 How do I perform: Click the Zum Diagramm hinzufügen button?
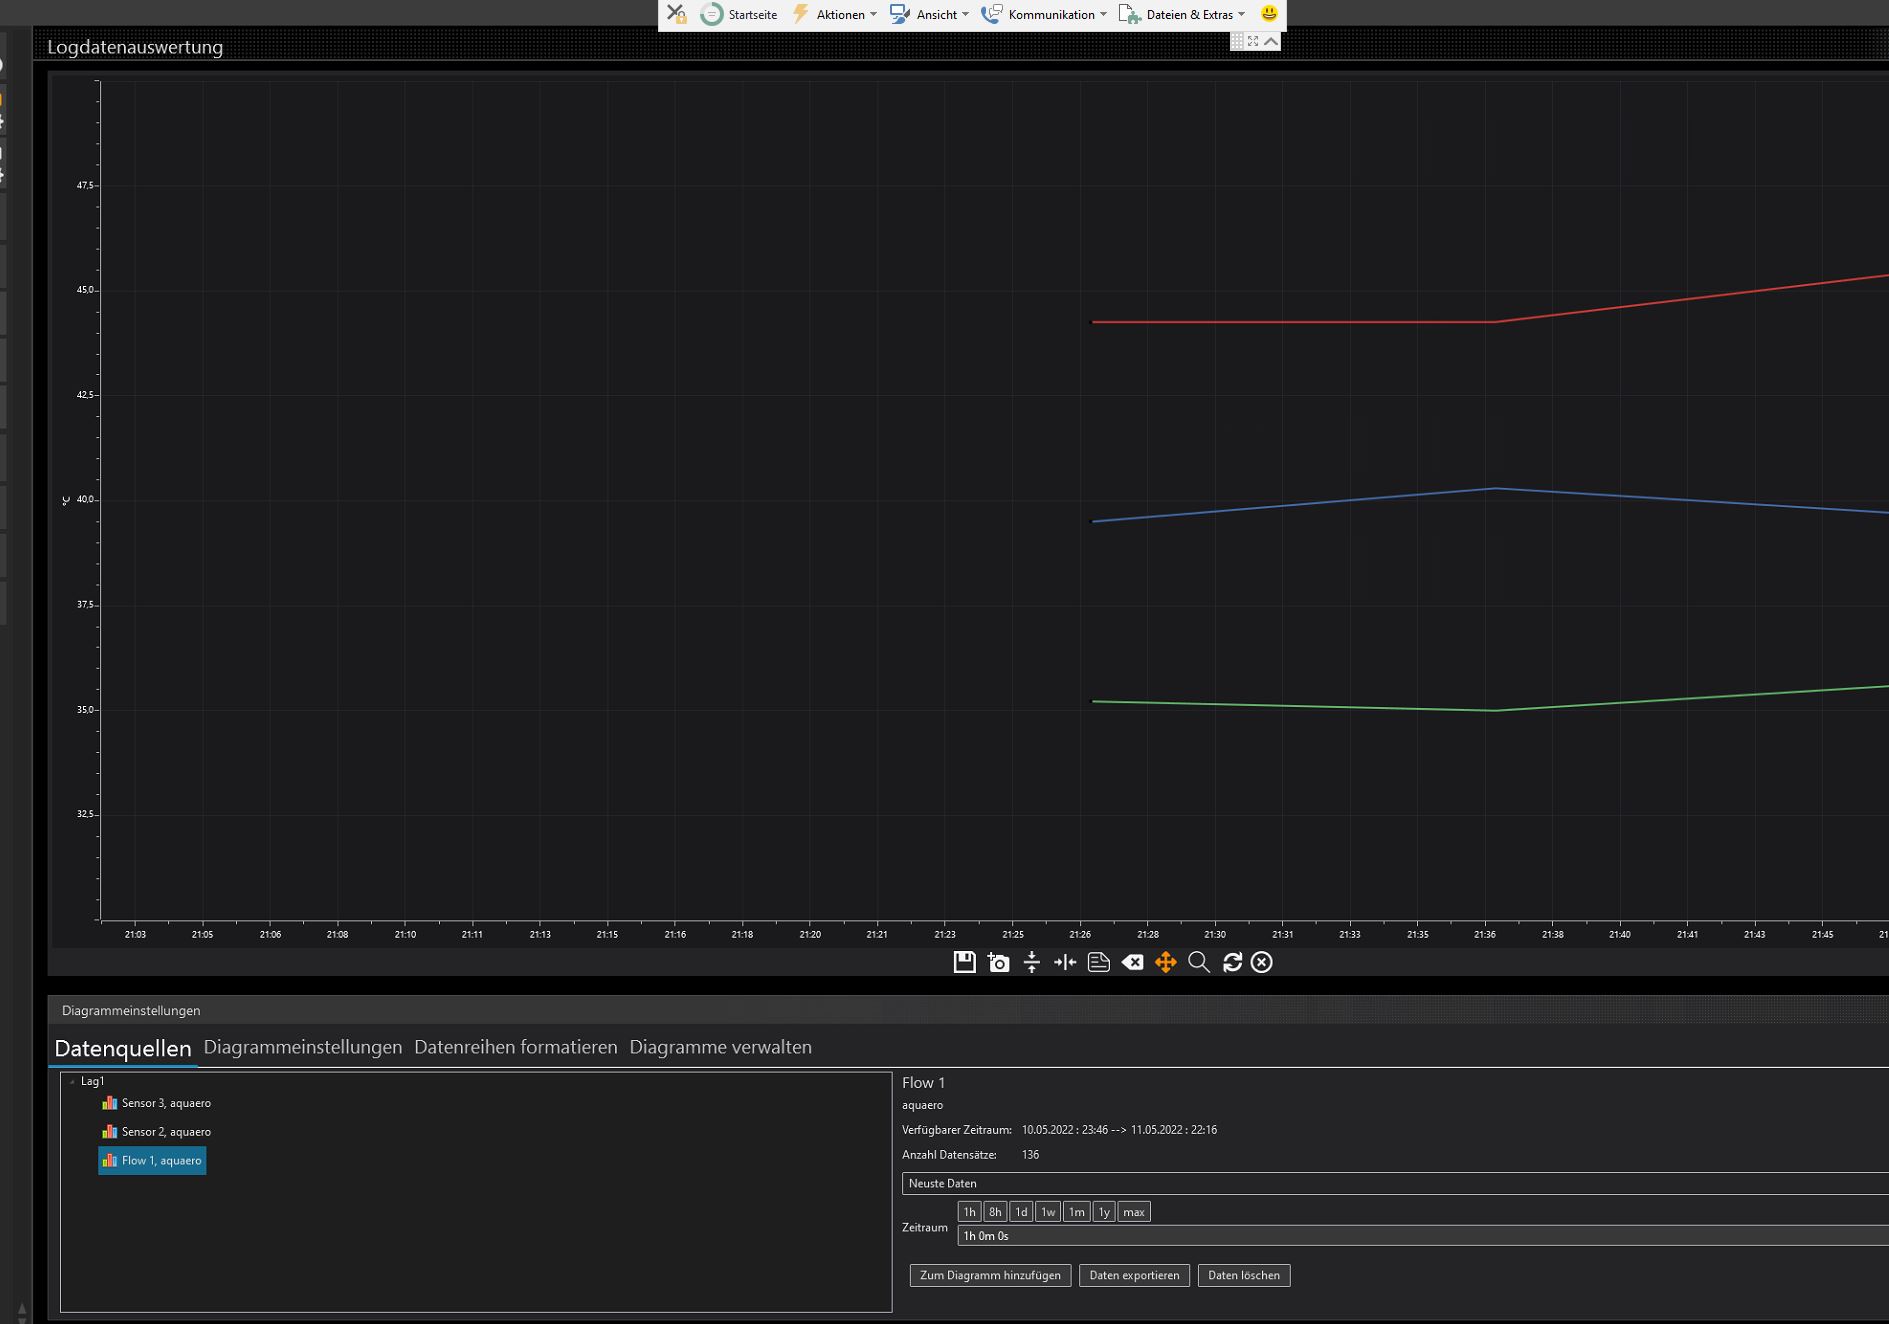[x=990, y=1275]
